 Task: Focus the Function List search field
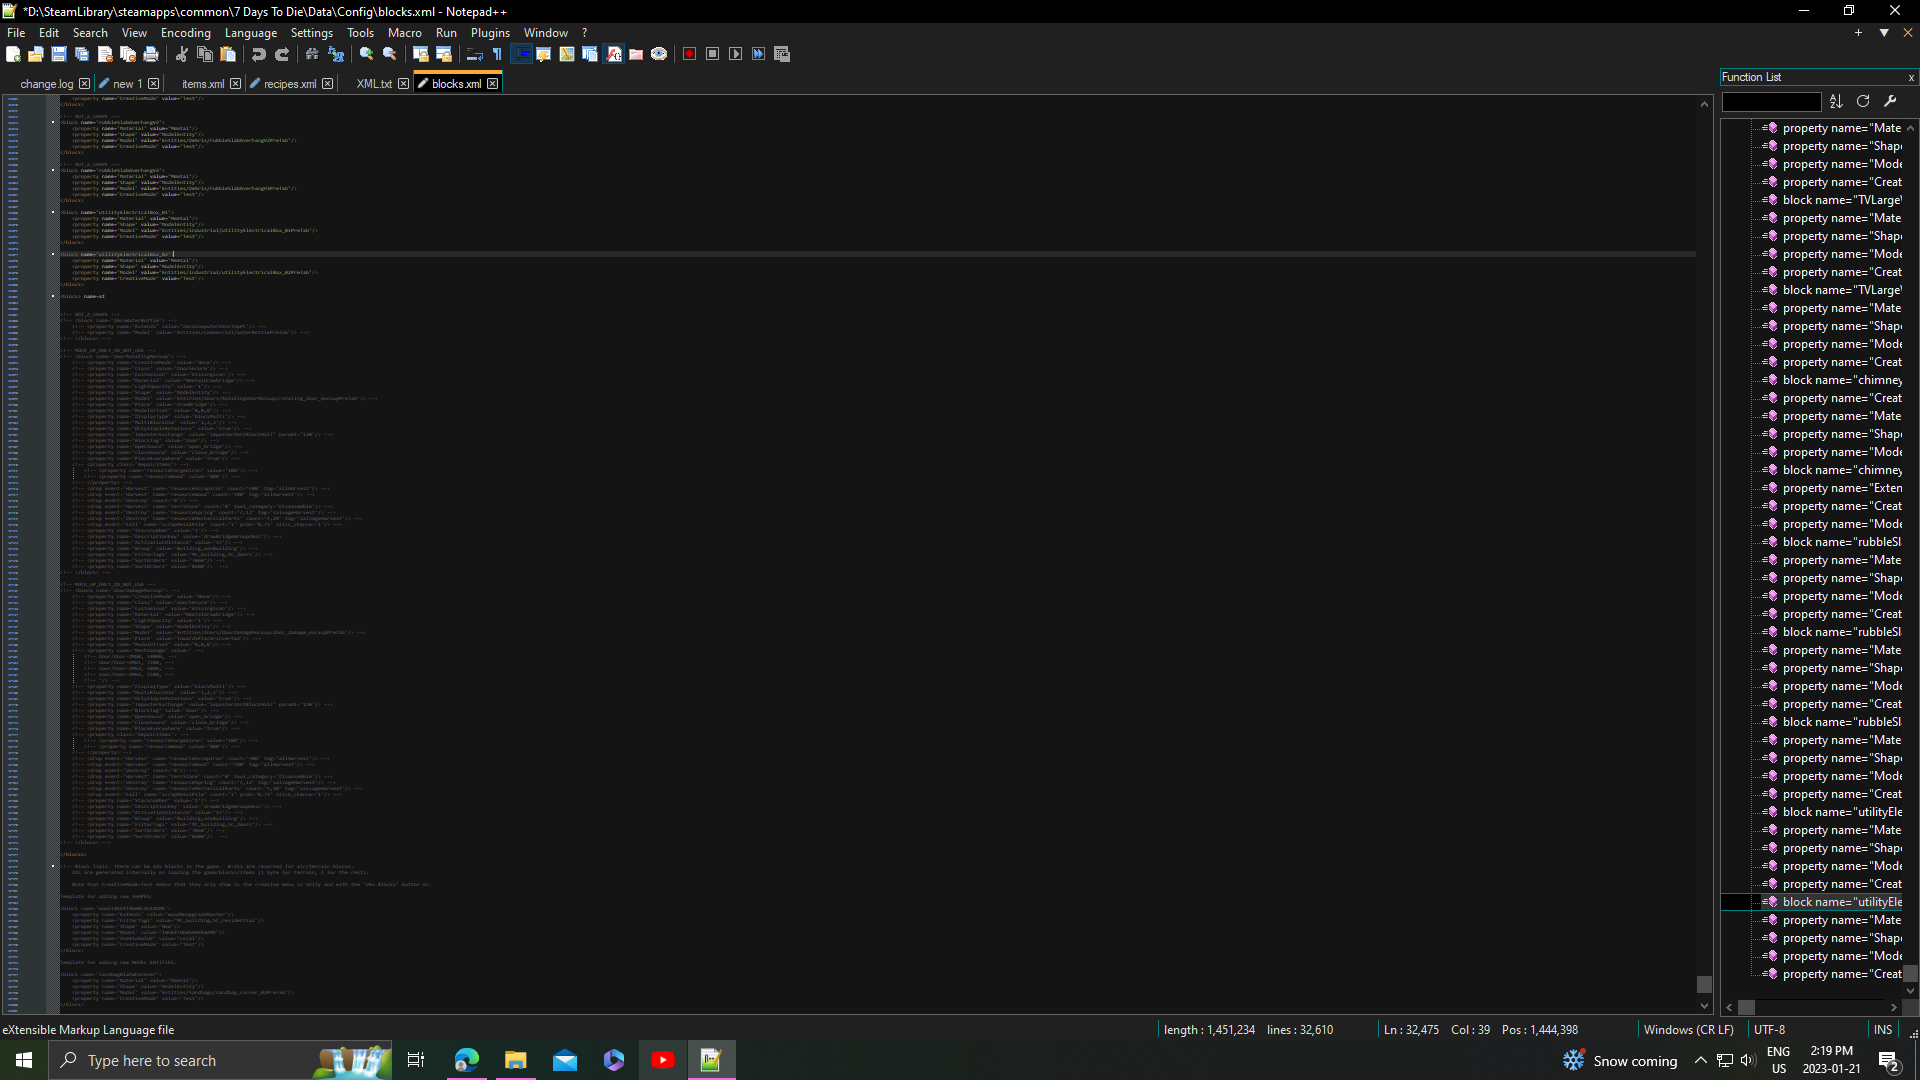coord(1771,102)
